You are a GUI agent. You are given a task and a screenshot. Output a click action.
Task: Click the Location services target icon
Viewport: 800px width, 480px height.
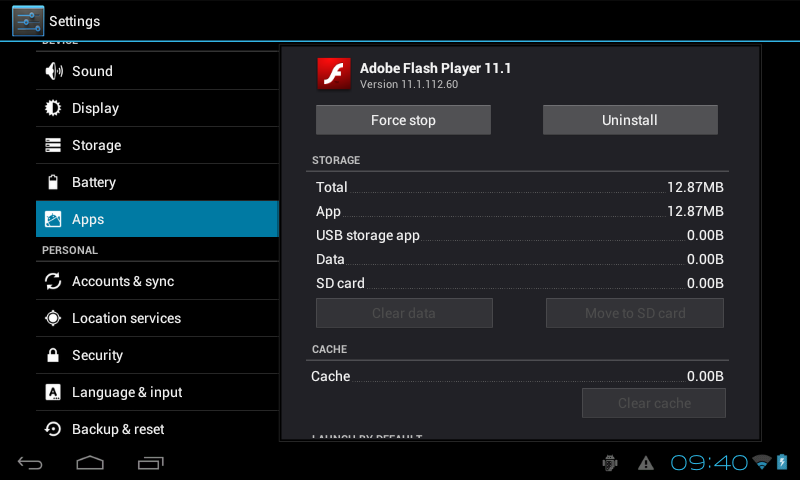click(53, 318)
